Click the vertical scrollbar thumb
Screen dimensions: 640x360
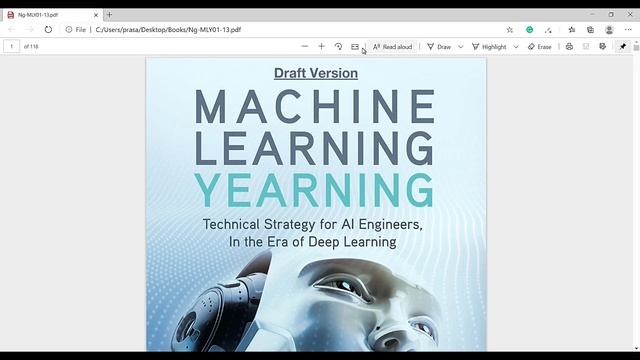[x=636, y=47]
